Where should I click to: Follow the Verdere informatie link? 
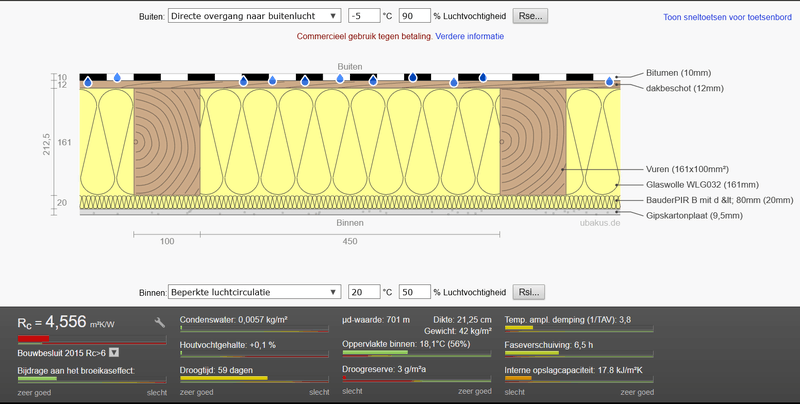pyautogui.click(x=470, y=36)
